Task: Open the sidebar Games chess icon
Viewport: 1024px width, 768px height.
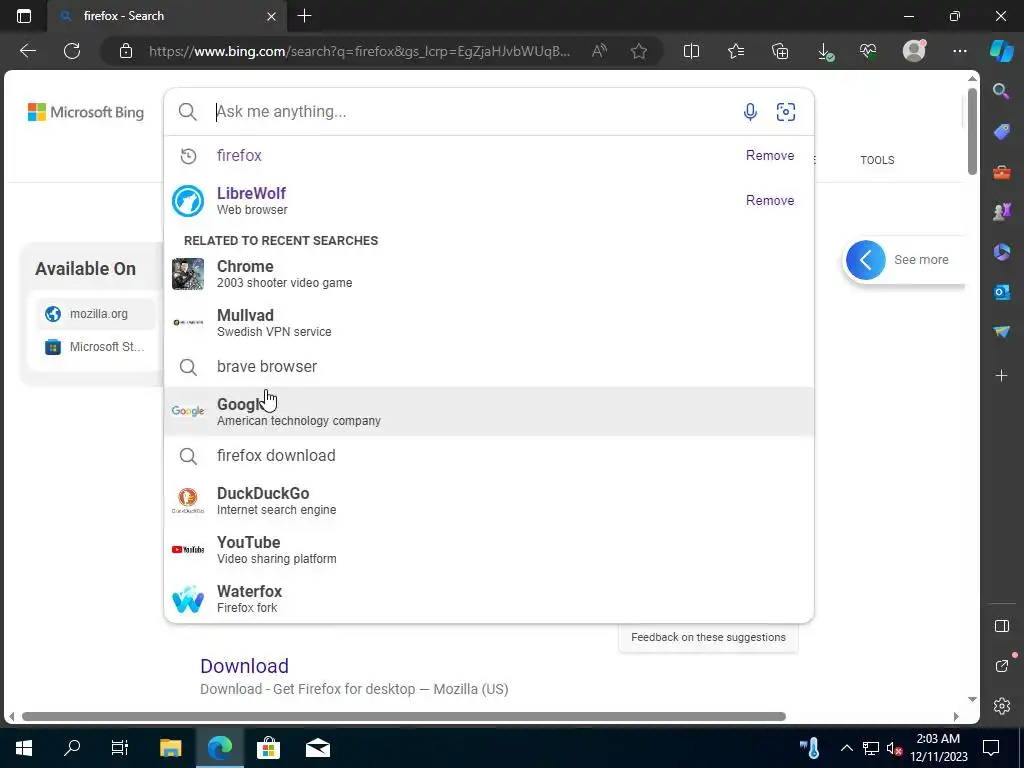Action: [x=1001, y=212]
